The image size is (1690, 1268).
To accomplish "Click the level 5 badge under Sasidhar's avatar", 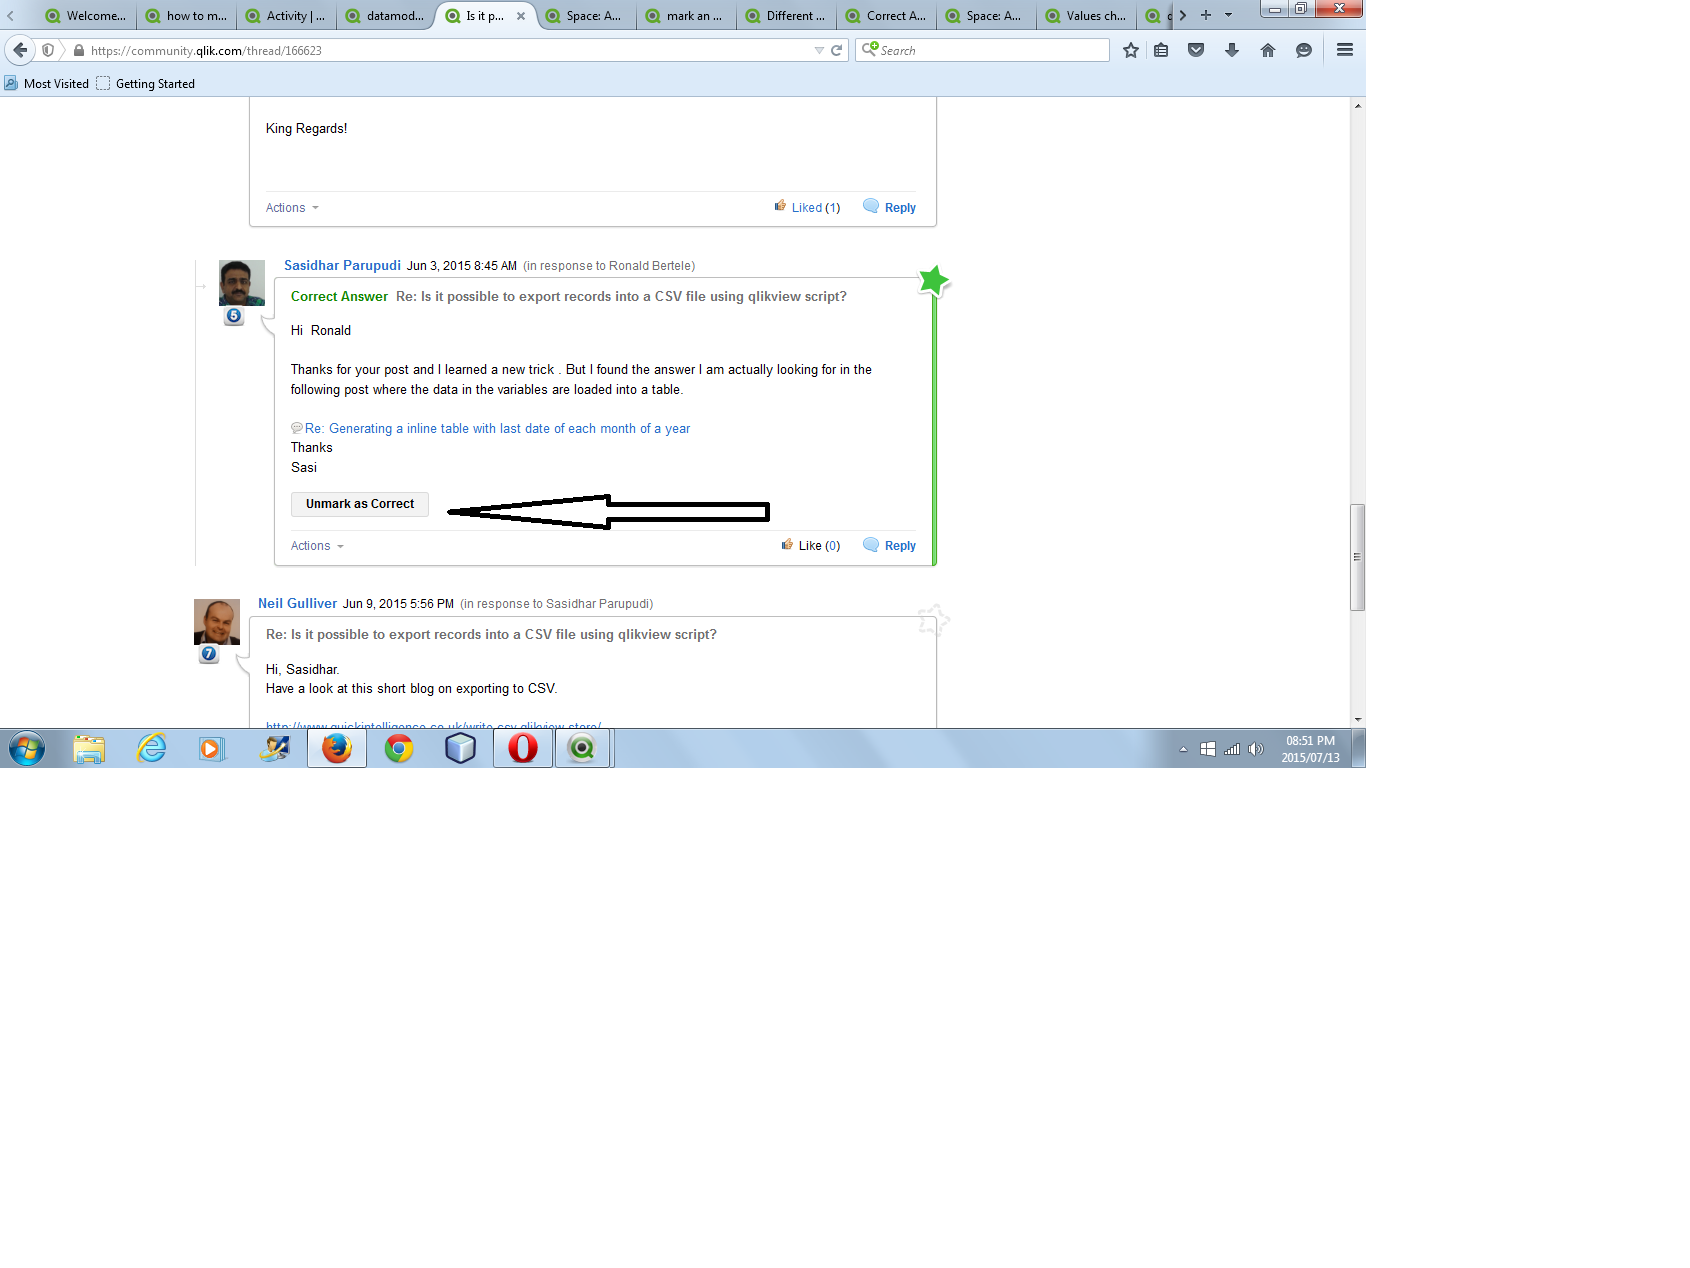I will pyautogui.click(x=234, y=316).
